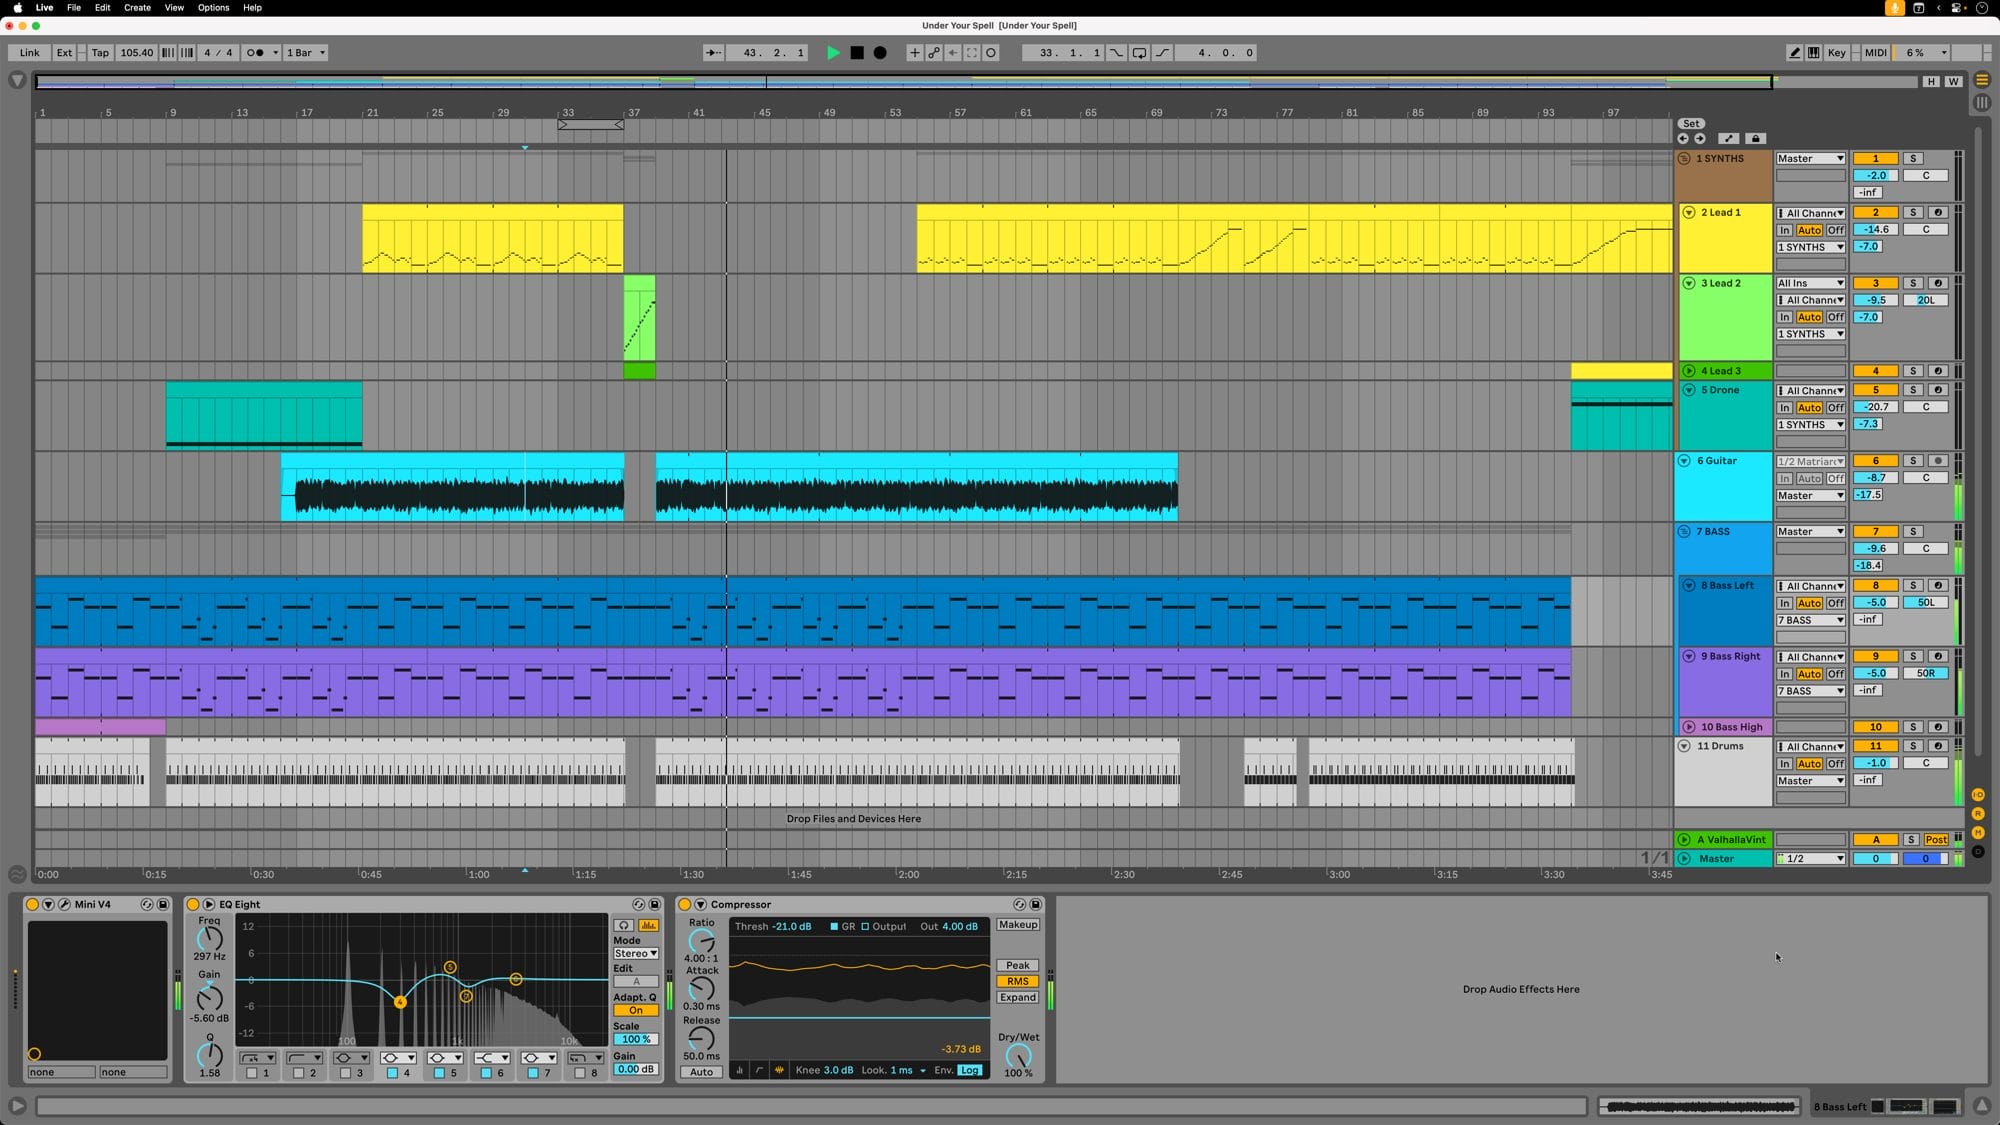Click the tempo field 105.40
2000x1125 pixels.
137,53
